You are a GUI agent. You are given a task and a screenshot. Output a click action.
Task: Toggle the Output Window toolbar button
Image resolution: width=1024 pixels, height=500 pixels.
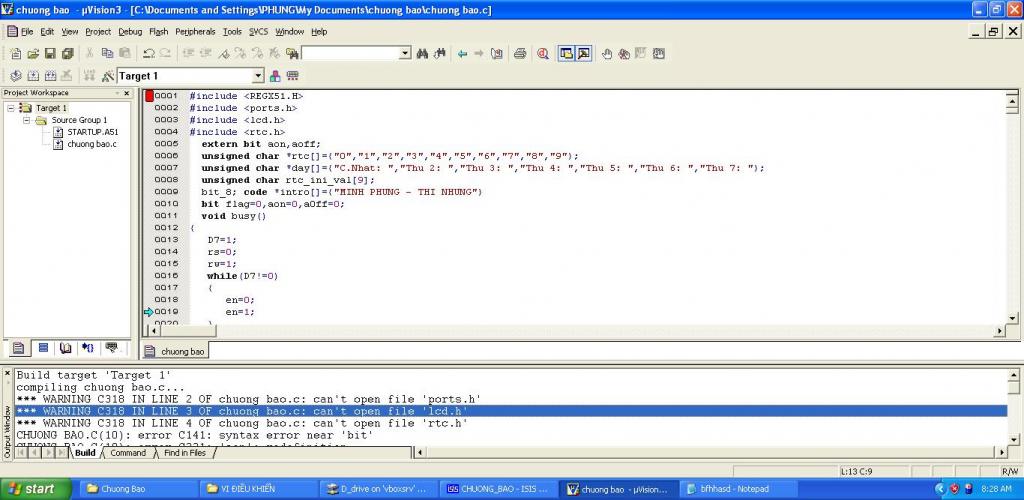583,53
